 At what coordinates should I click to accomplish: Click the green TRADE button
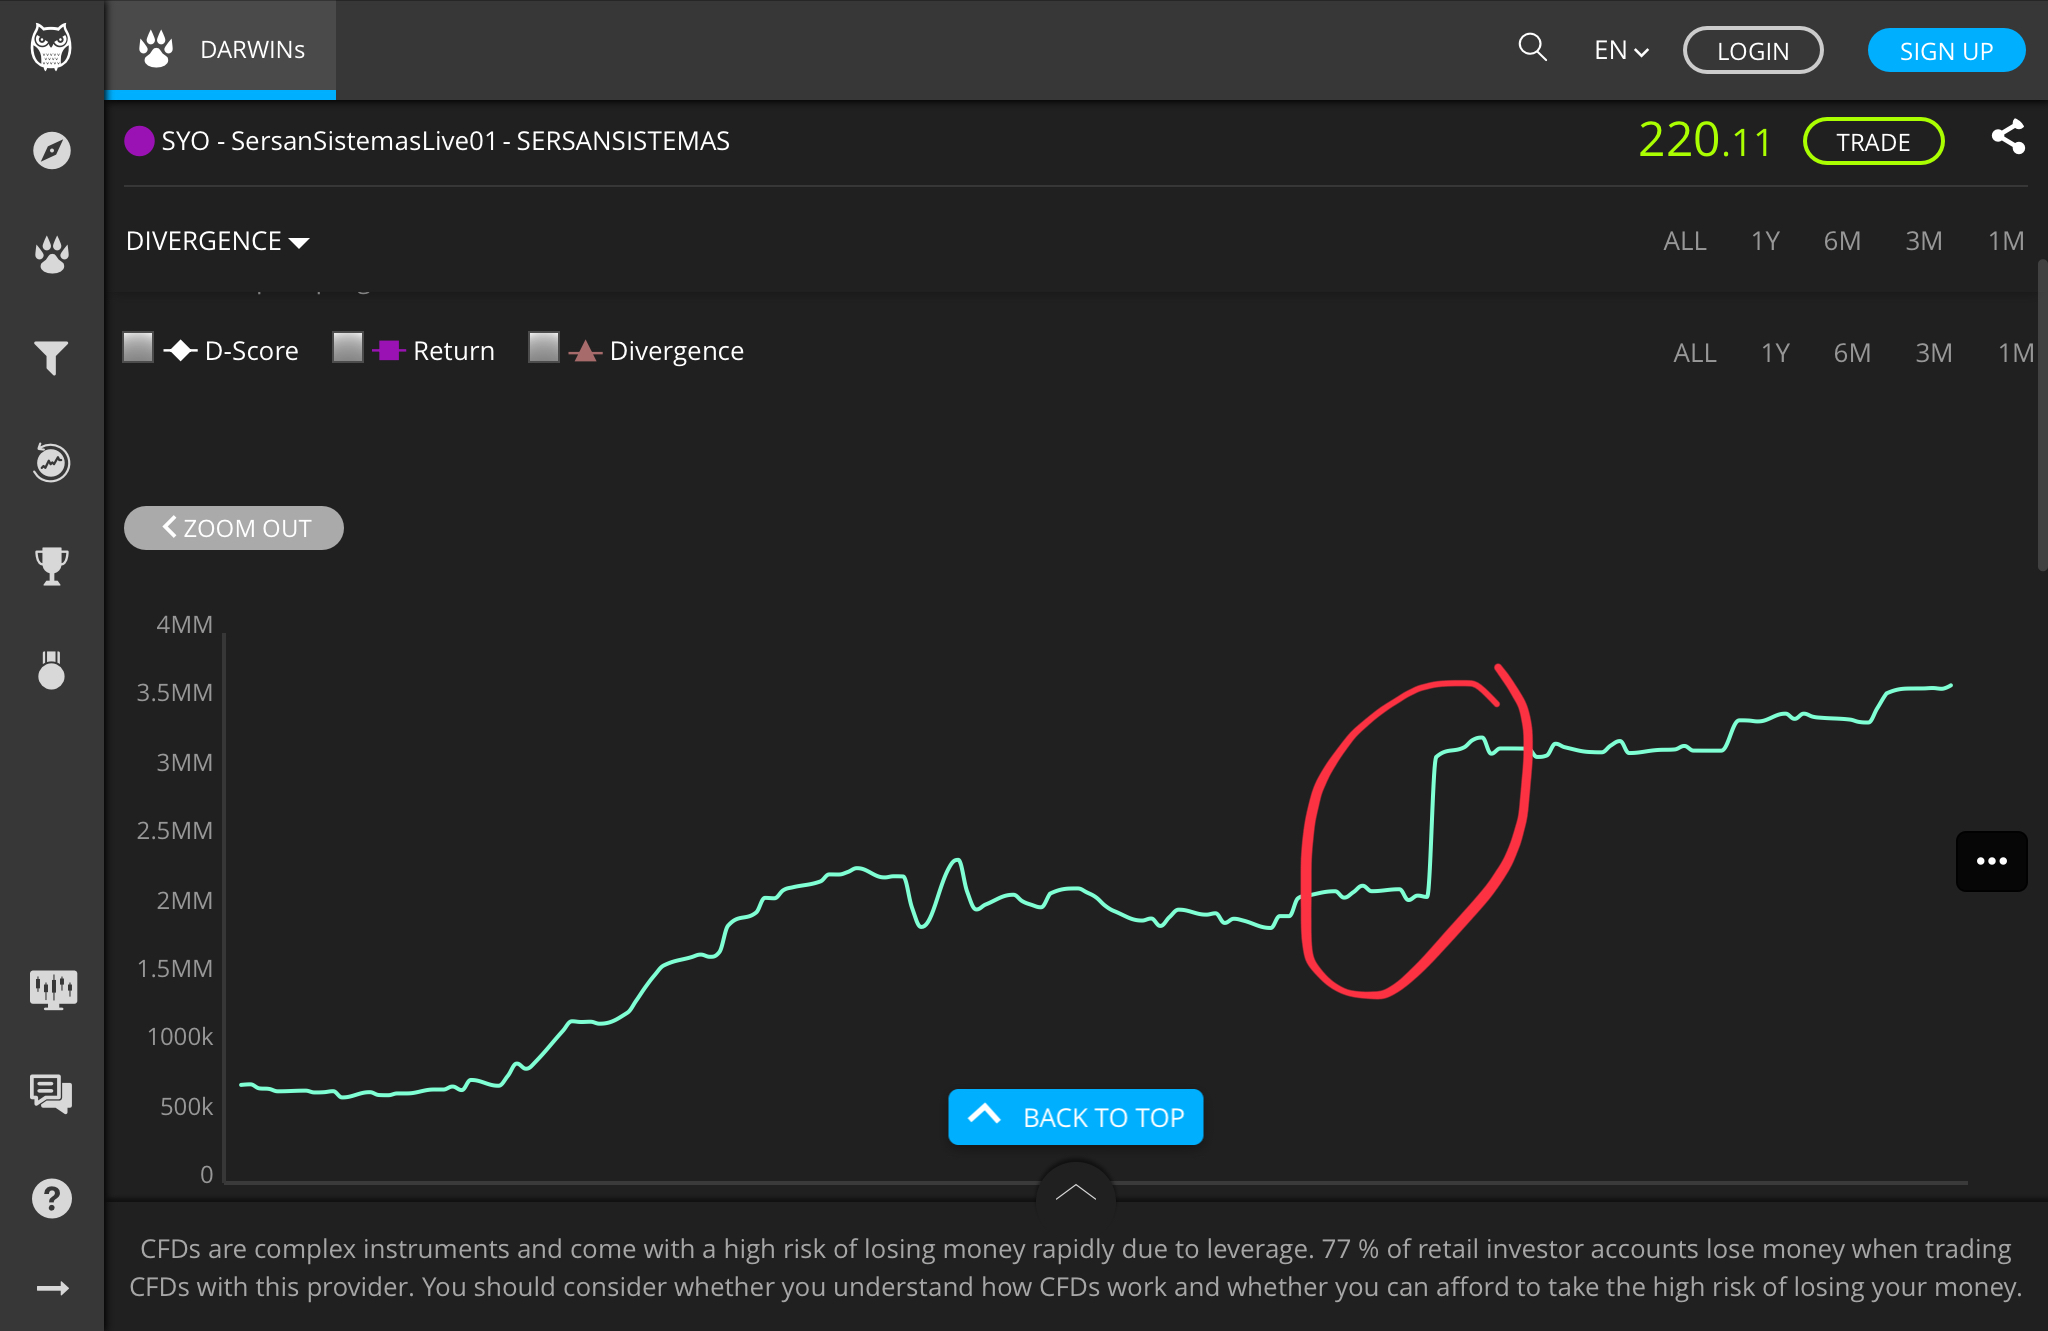(1873, 142)
